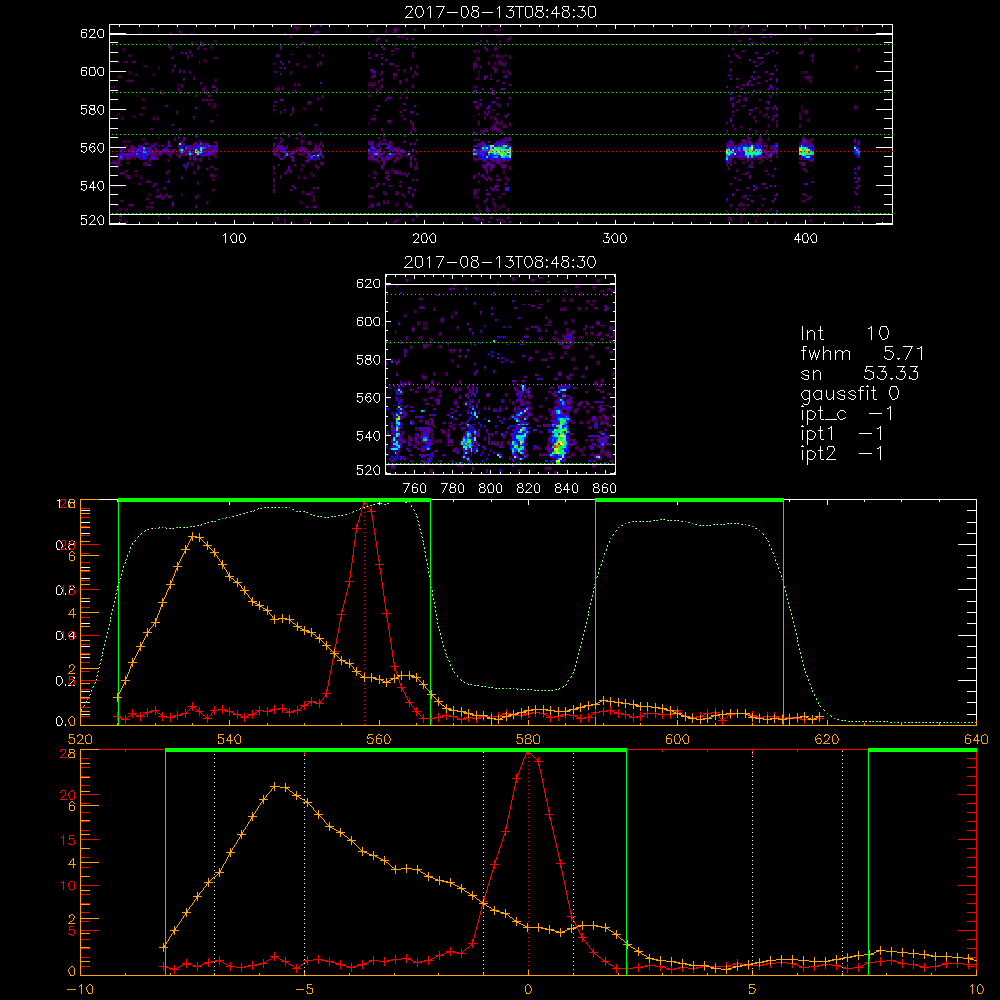This screenshot has height=1000, width=1000.
Task: Click the "600" y-axis label of the small spectrogram
Action: click(368, 321)
